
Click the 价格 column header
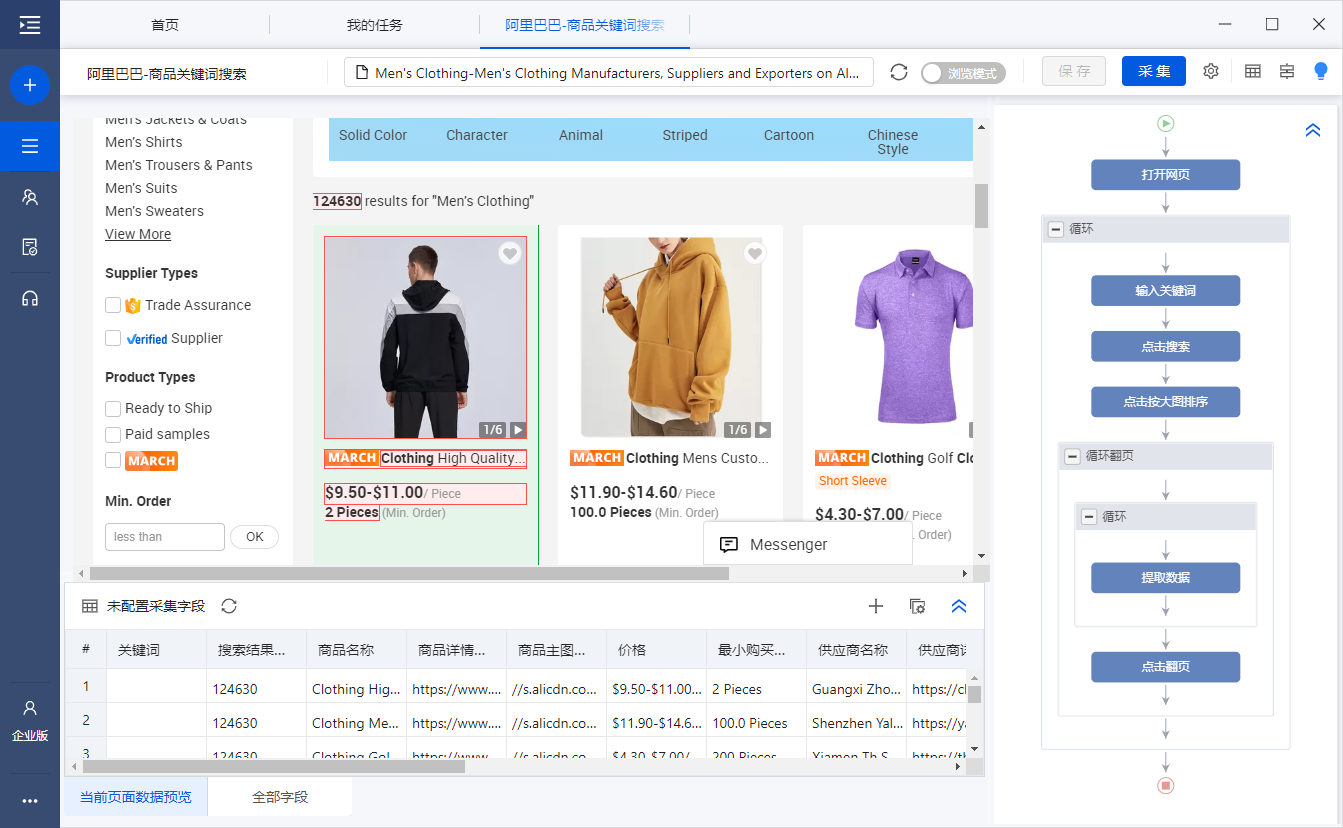pyautogui.click(x=656, y=650)
